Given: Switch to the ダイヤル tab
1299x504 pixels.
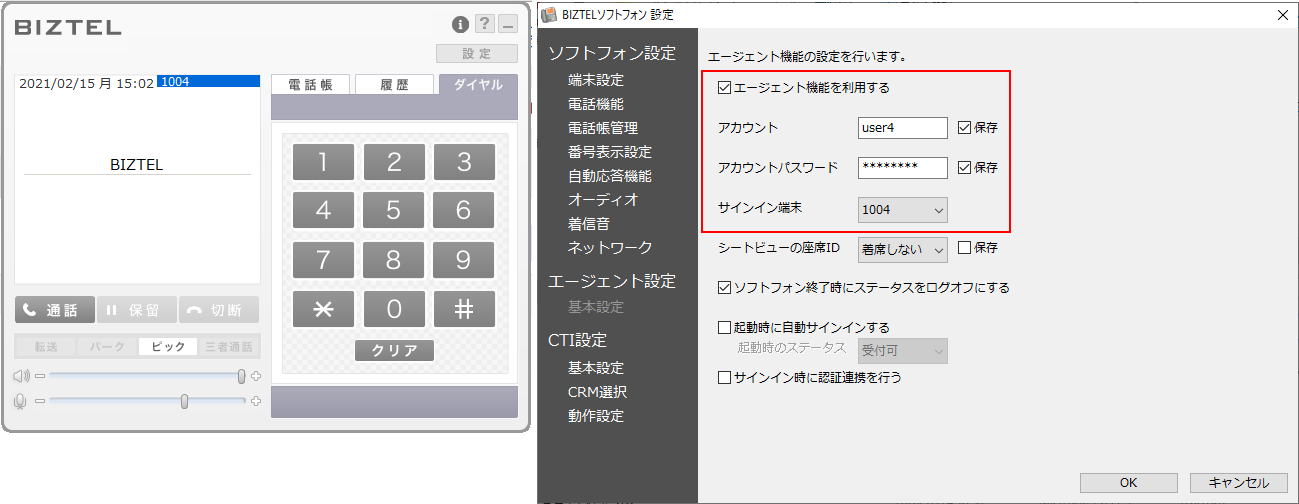Looking at the screenshot, I should (478, 85).
